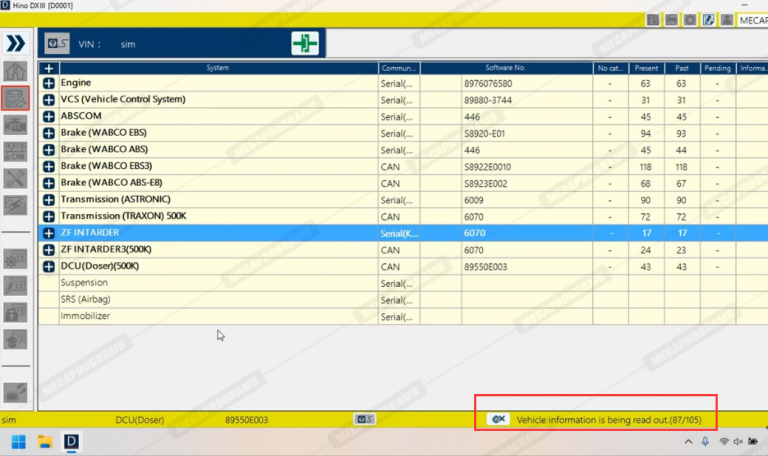
Task: Click the user profile icon in the top toolbar
Action: tap(727, 20)
